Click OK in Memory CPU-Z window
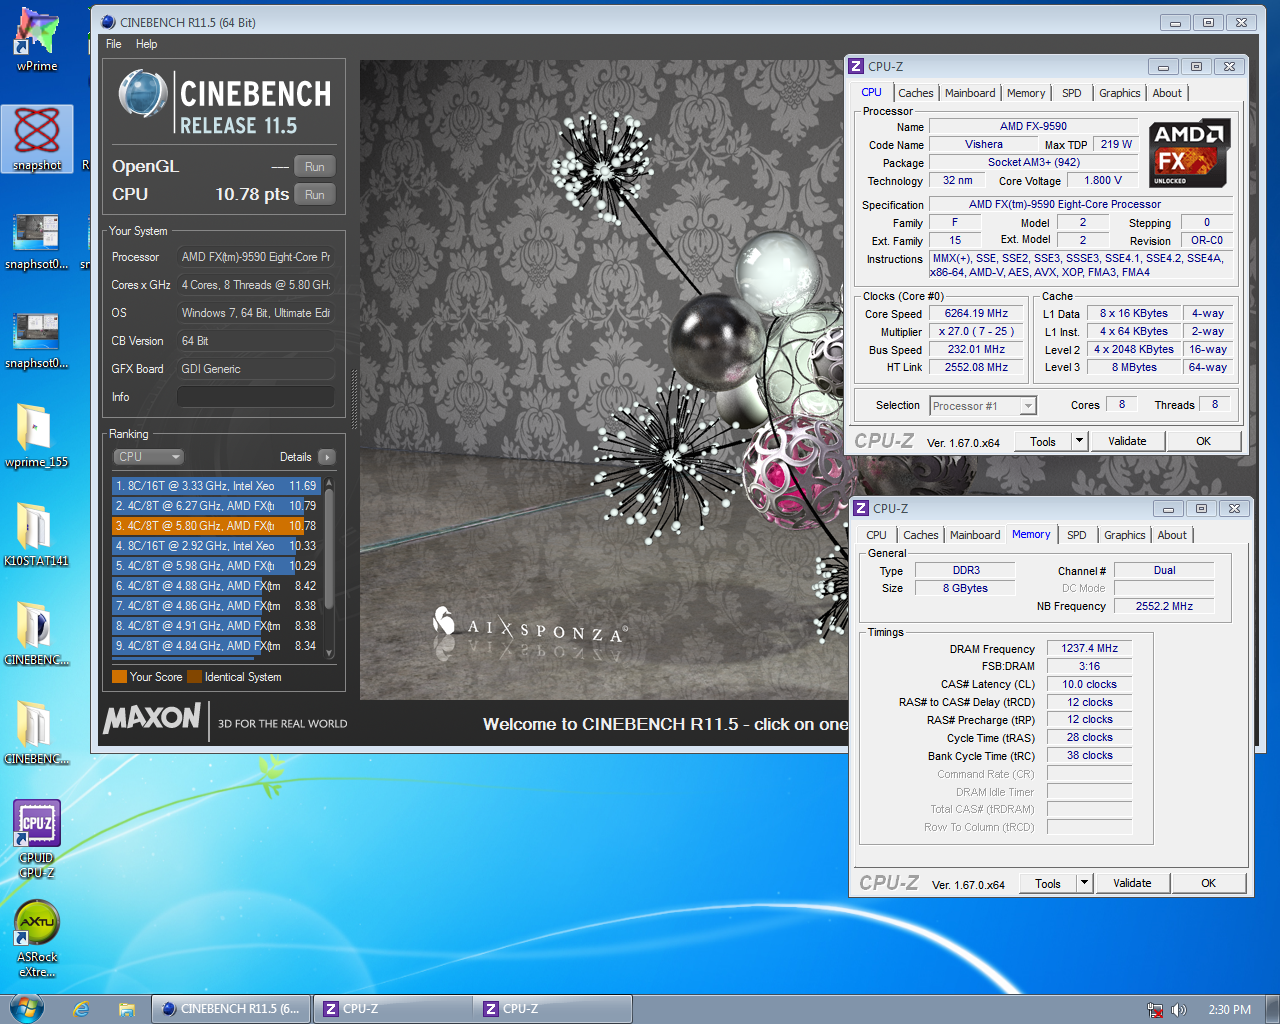1280x1024 pixels. (1208, 883)
